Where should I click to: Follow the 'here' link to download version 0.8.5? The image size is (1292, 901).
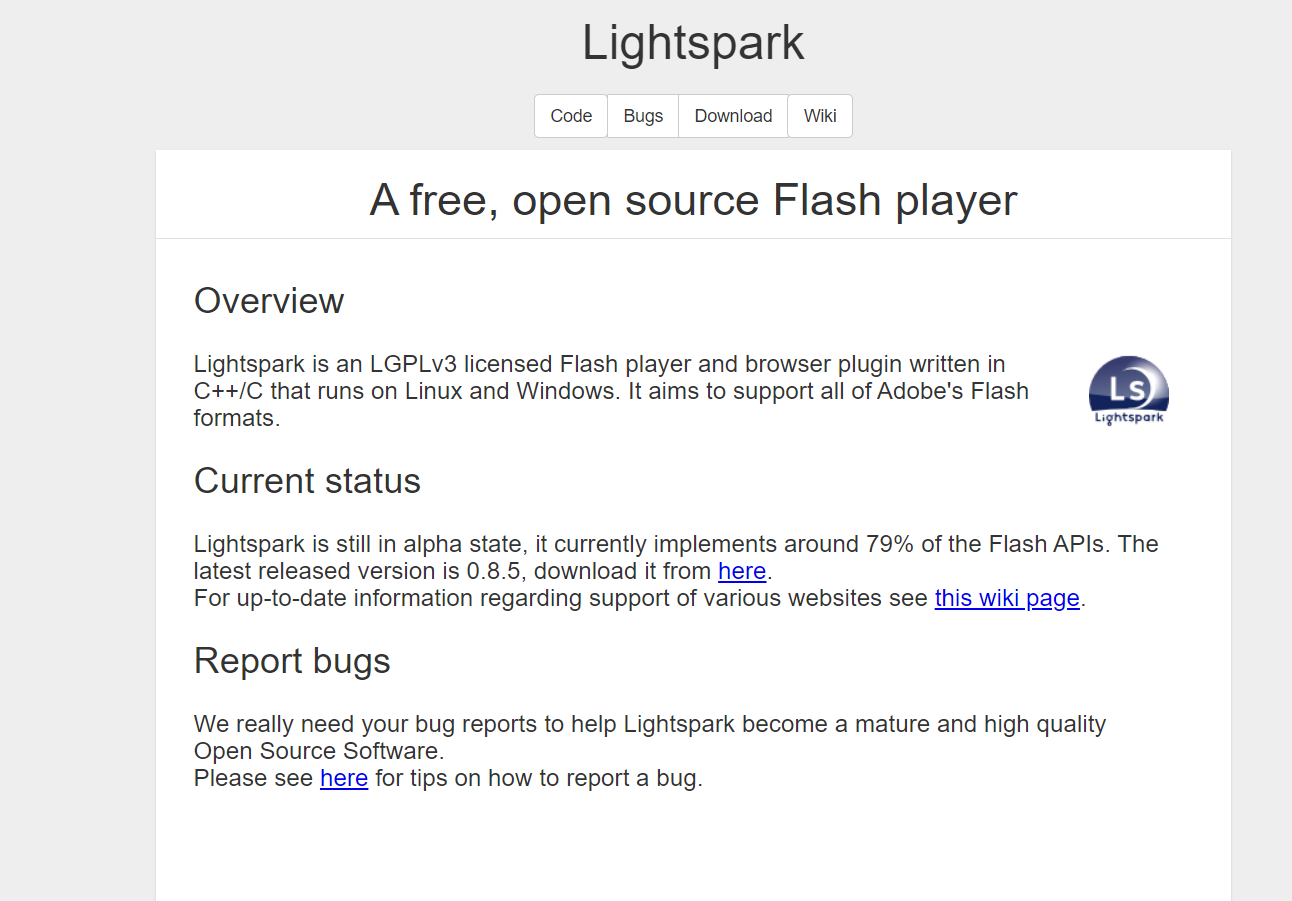tap(742, 572)
